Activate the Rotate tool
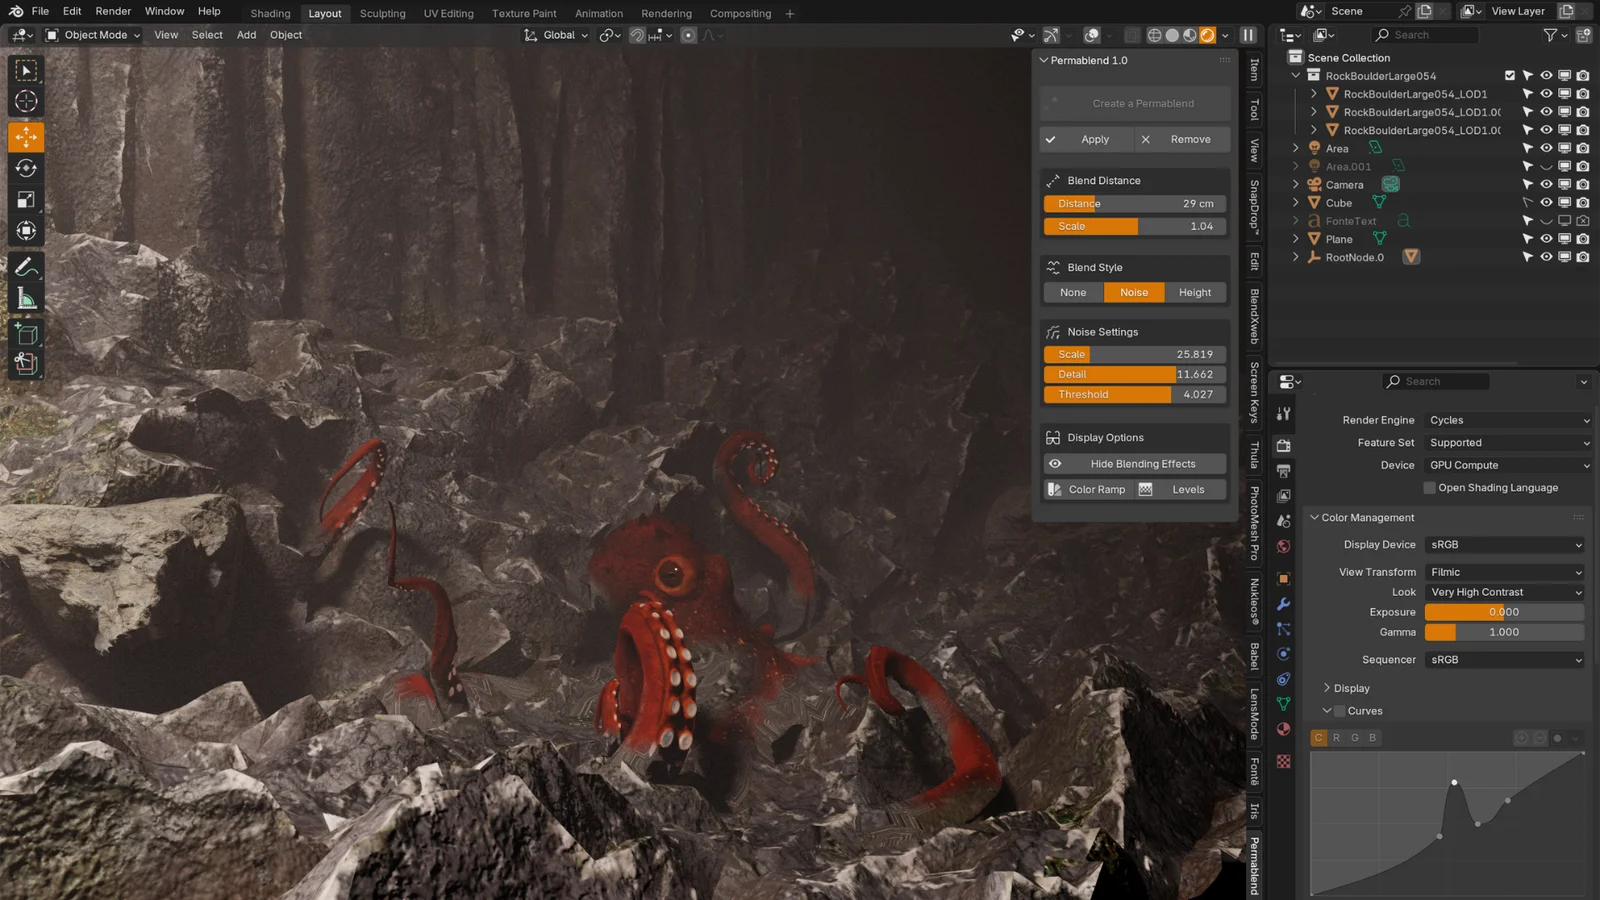 pyautogui.click(x=26, y=168)
